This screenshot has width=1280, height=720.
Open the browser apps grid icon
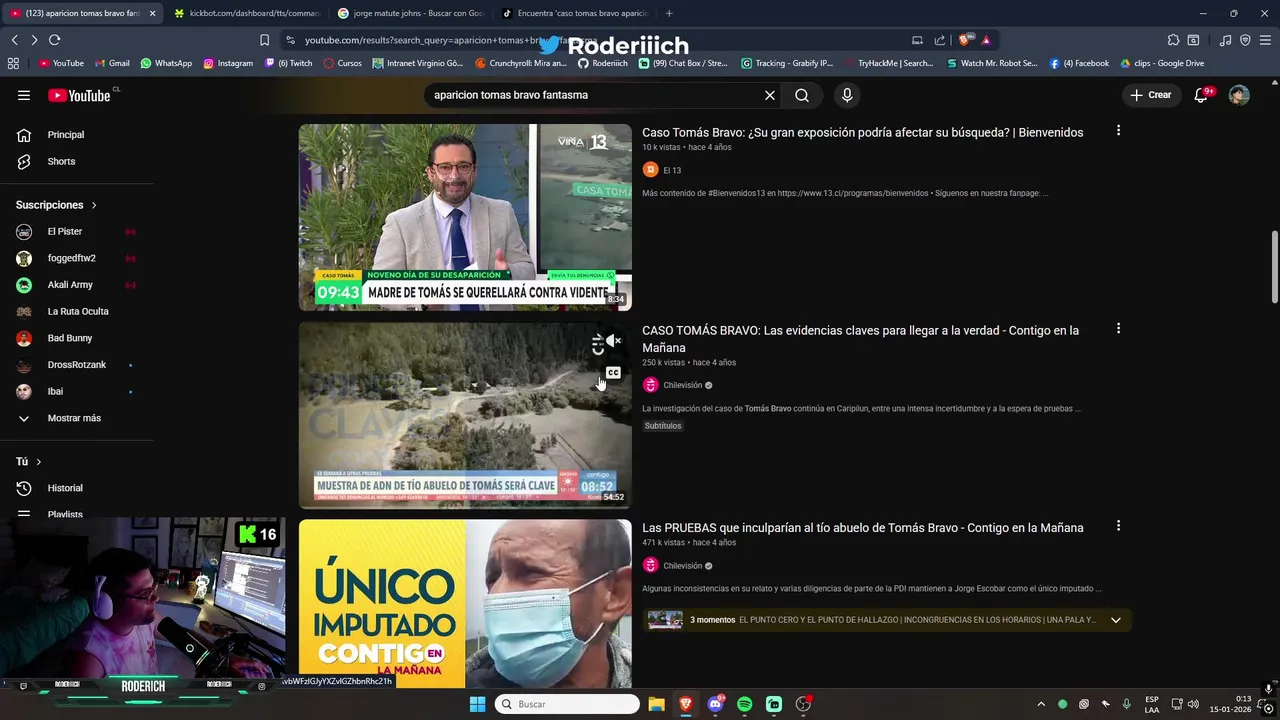coord(13,63)
